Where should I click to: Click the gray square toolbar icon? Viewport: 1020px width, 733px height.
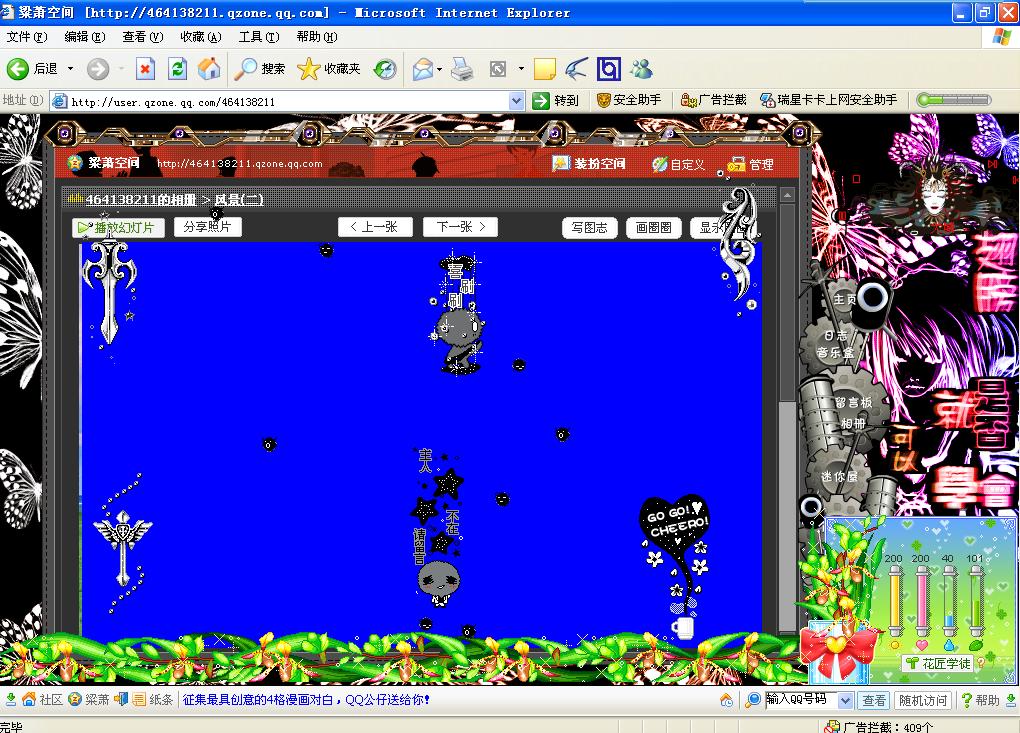point(498,68)
